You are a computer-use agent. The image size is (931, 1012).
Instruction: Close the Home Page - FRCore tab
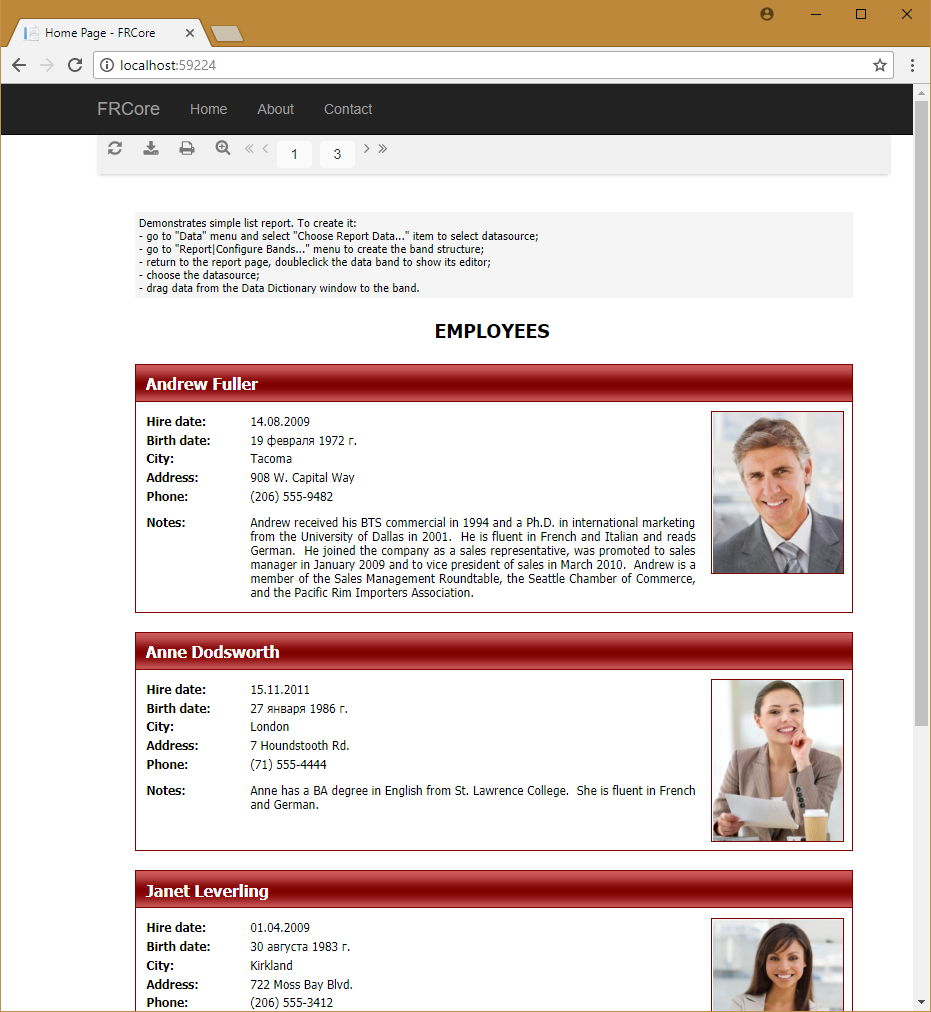coord(190,33)
